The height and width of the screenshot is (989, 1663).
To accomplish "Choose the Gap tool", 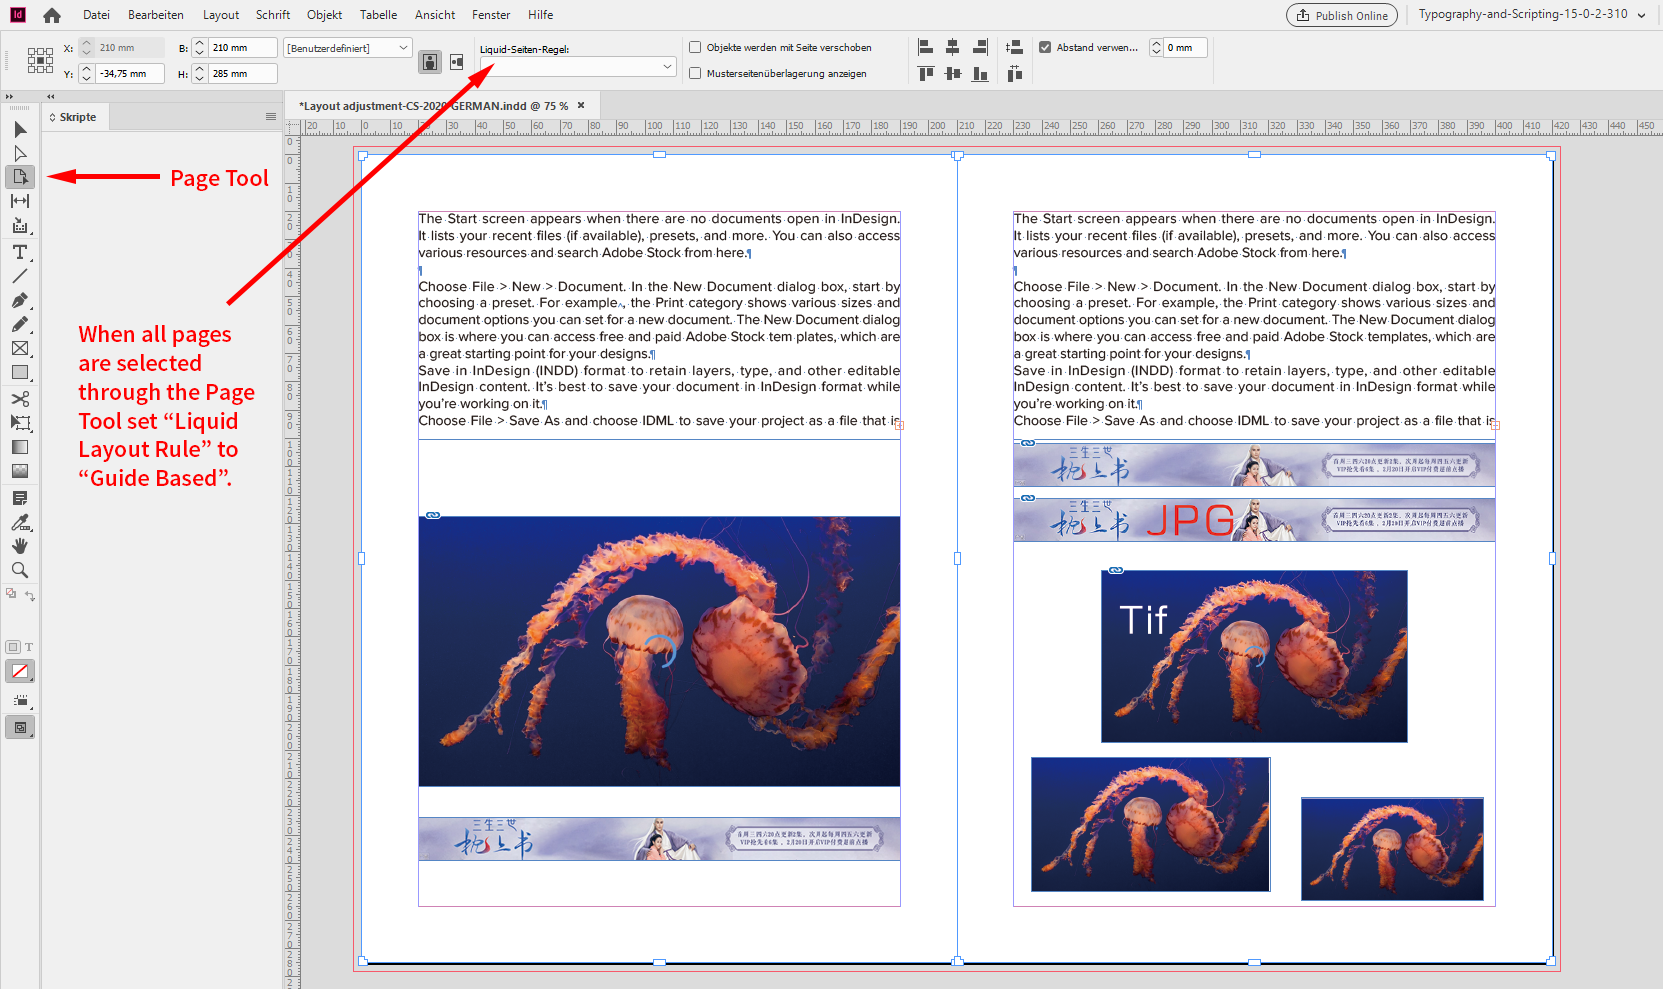I will (19, 201).
